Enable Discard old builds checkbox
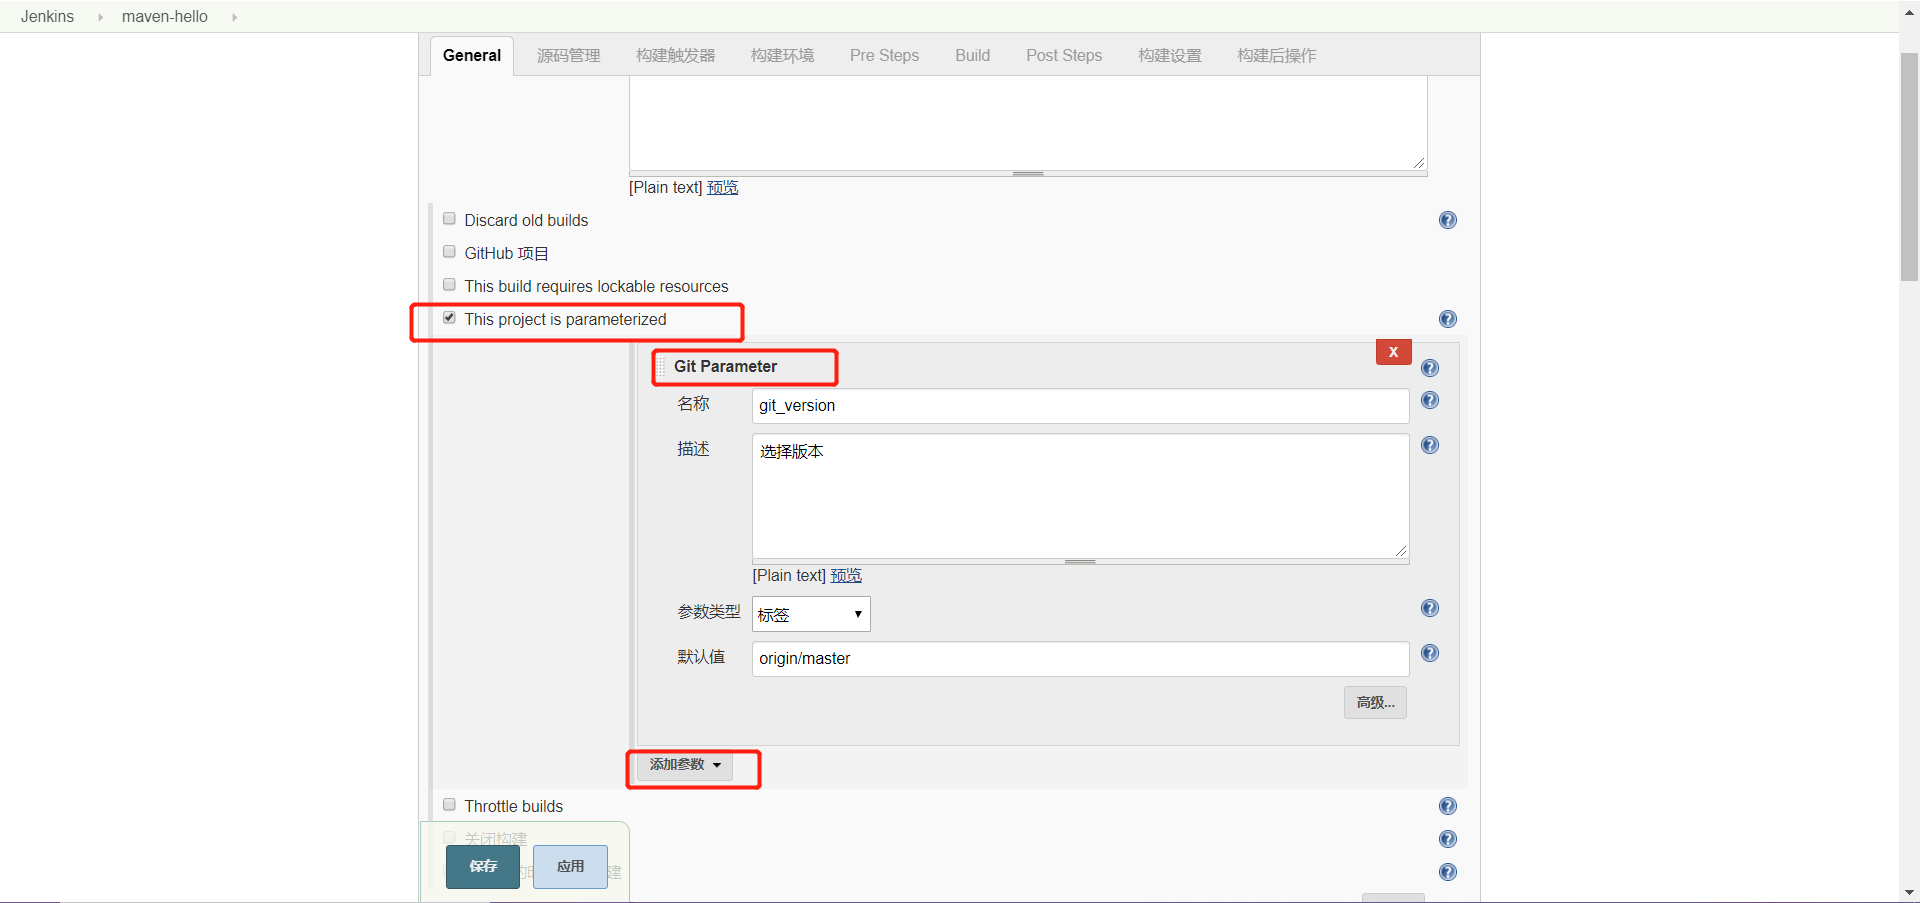The image size is (1920, 903). (449, 219)
